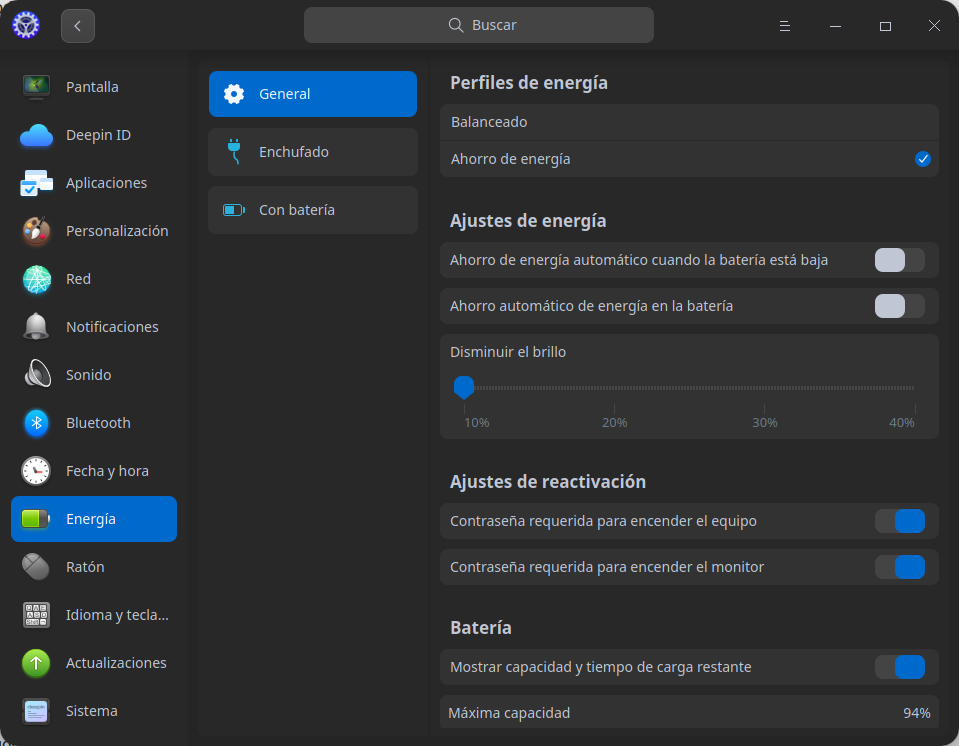The width and height of the screenshot is (959, 746).
Task: Click the Red network globe icon
Action: 36,279
